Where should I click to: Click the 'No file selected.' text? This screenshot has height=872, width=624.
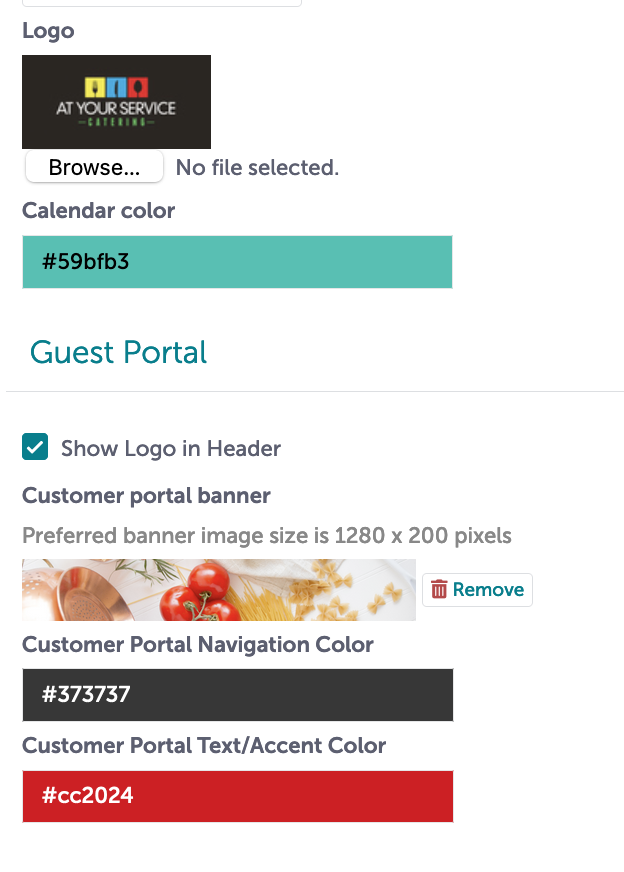point(257,167)
